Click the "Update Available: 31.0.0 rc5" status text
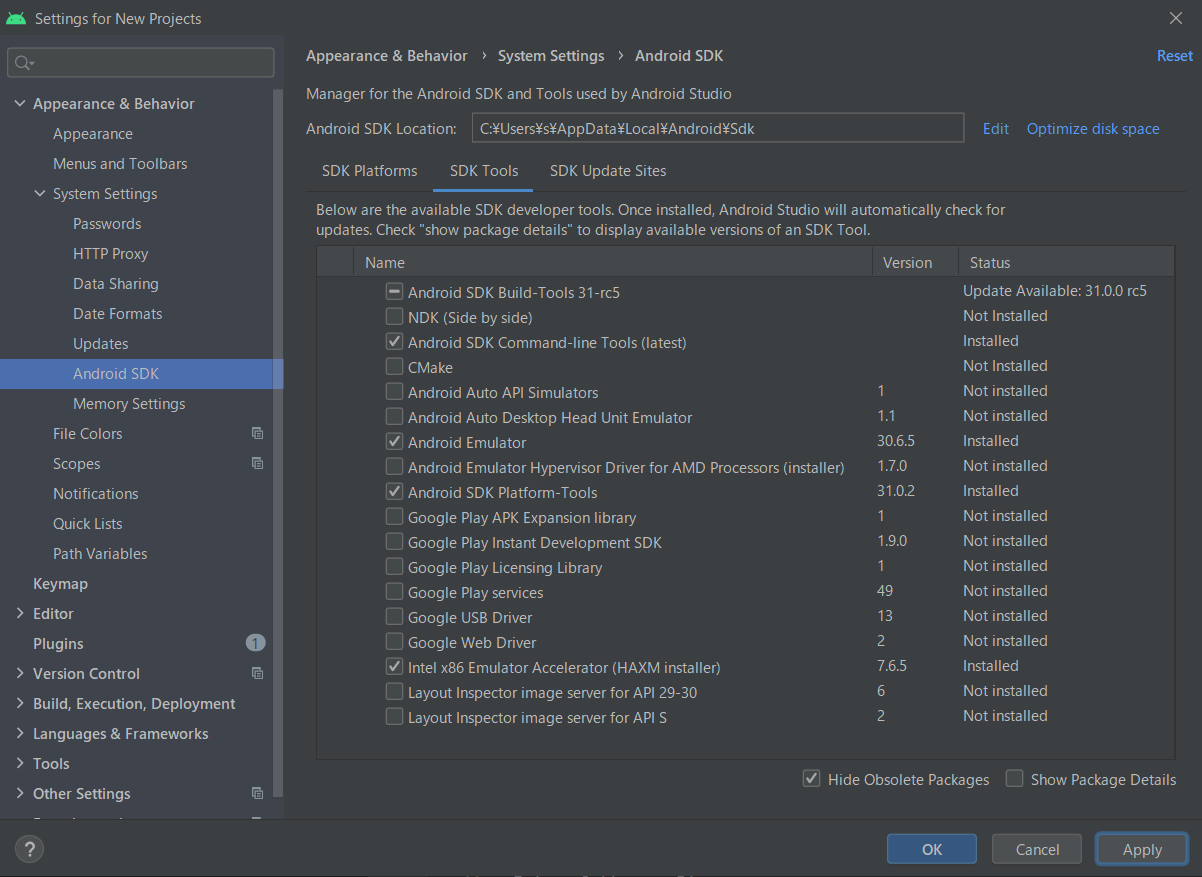Image resolution: width=1202 pixels, height=877 pixels. [1055, 291]
